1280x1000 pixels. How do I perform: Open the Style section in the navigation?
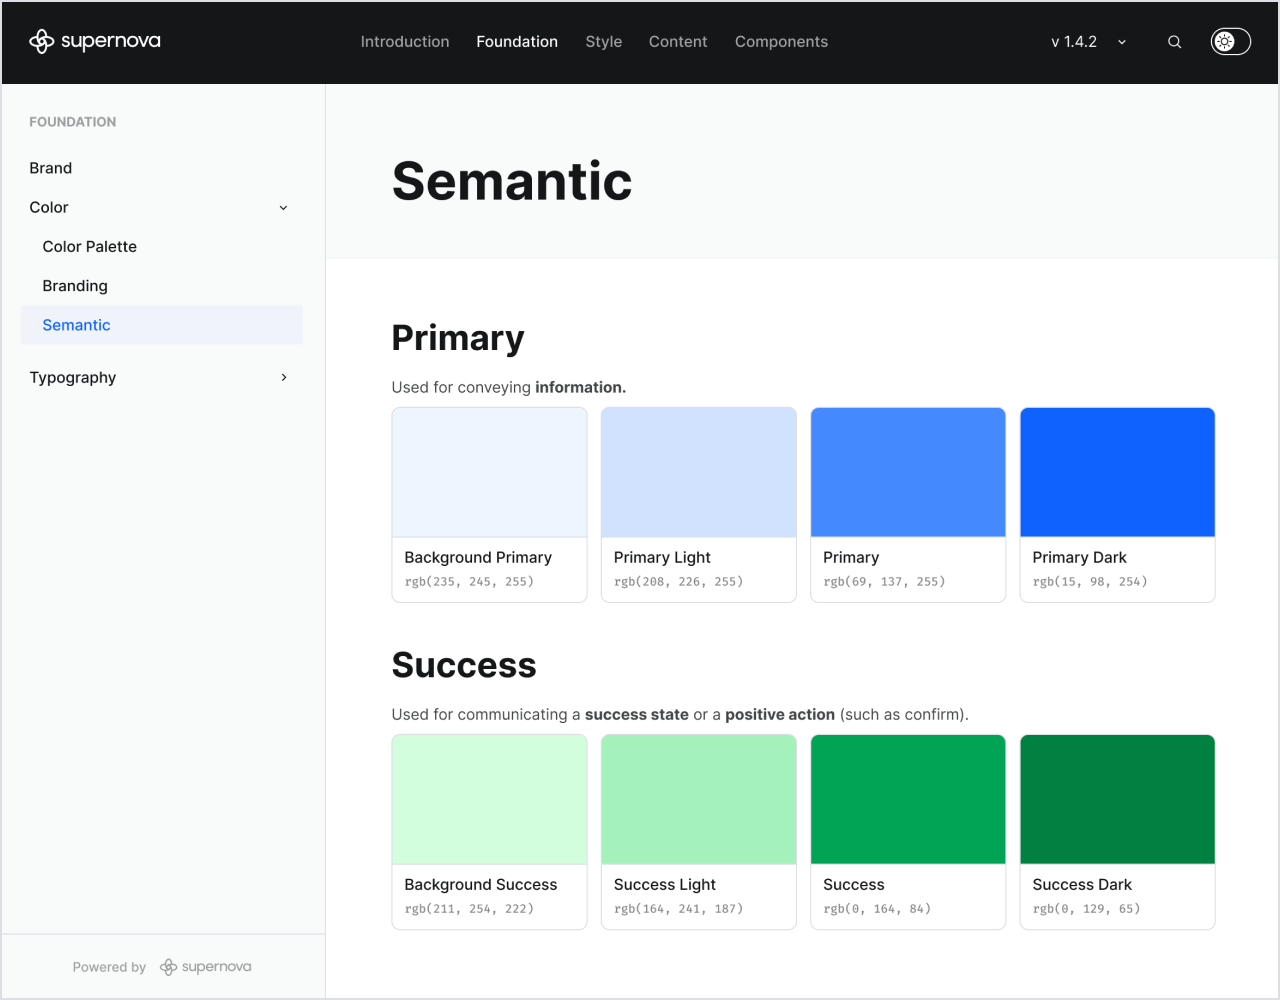click(603, 41)
